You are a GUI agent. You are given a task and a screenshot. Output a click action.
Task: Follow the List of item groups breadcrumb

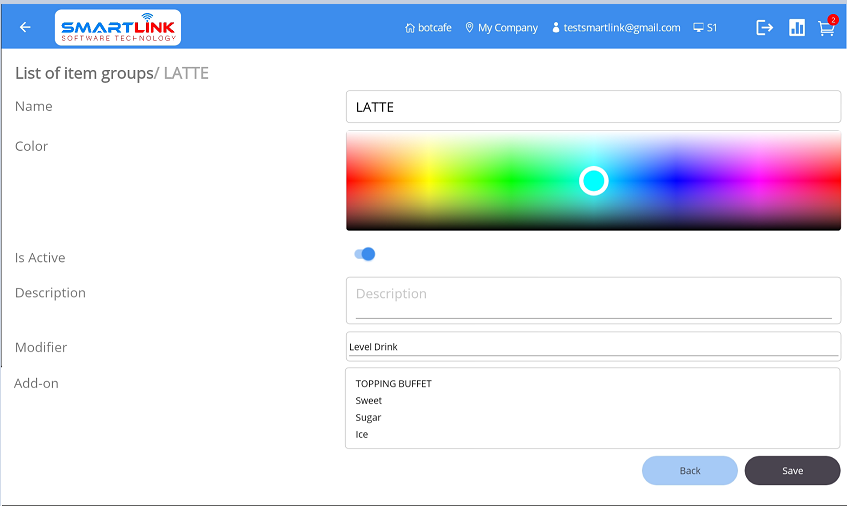point(82,73)
